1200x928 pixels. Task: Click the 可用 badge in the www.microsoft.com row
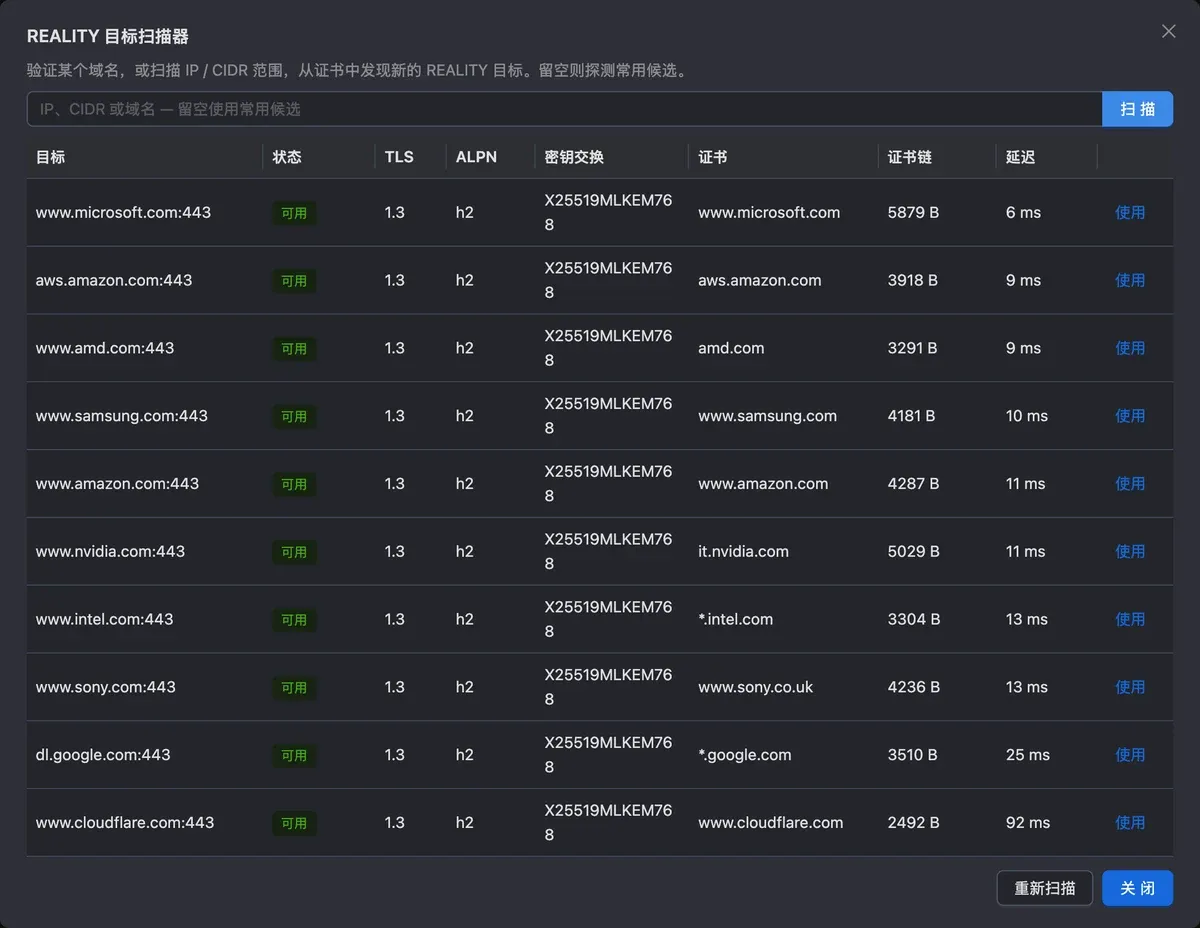click(294, 213)
